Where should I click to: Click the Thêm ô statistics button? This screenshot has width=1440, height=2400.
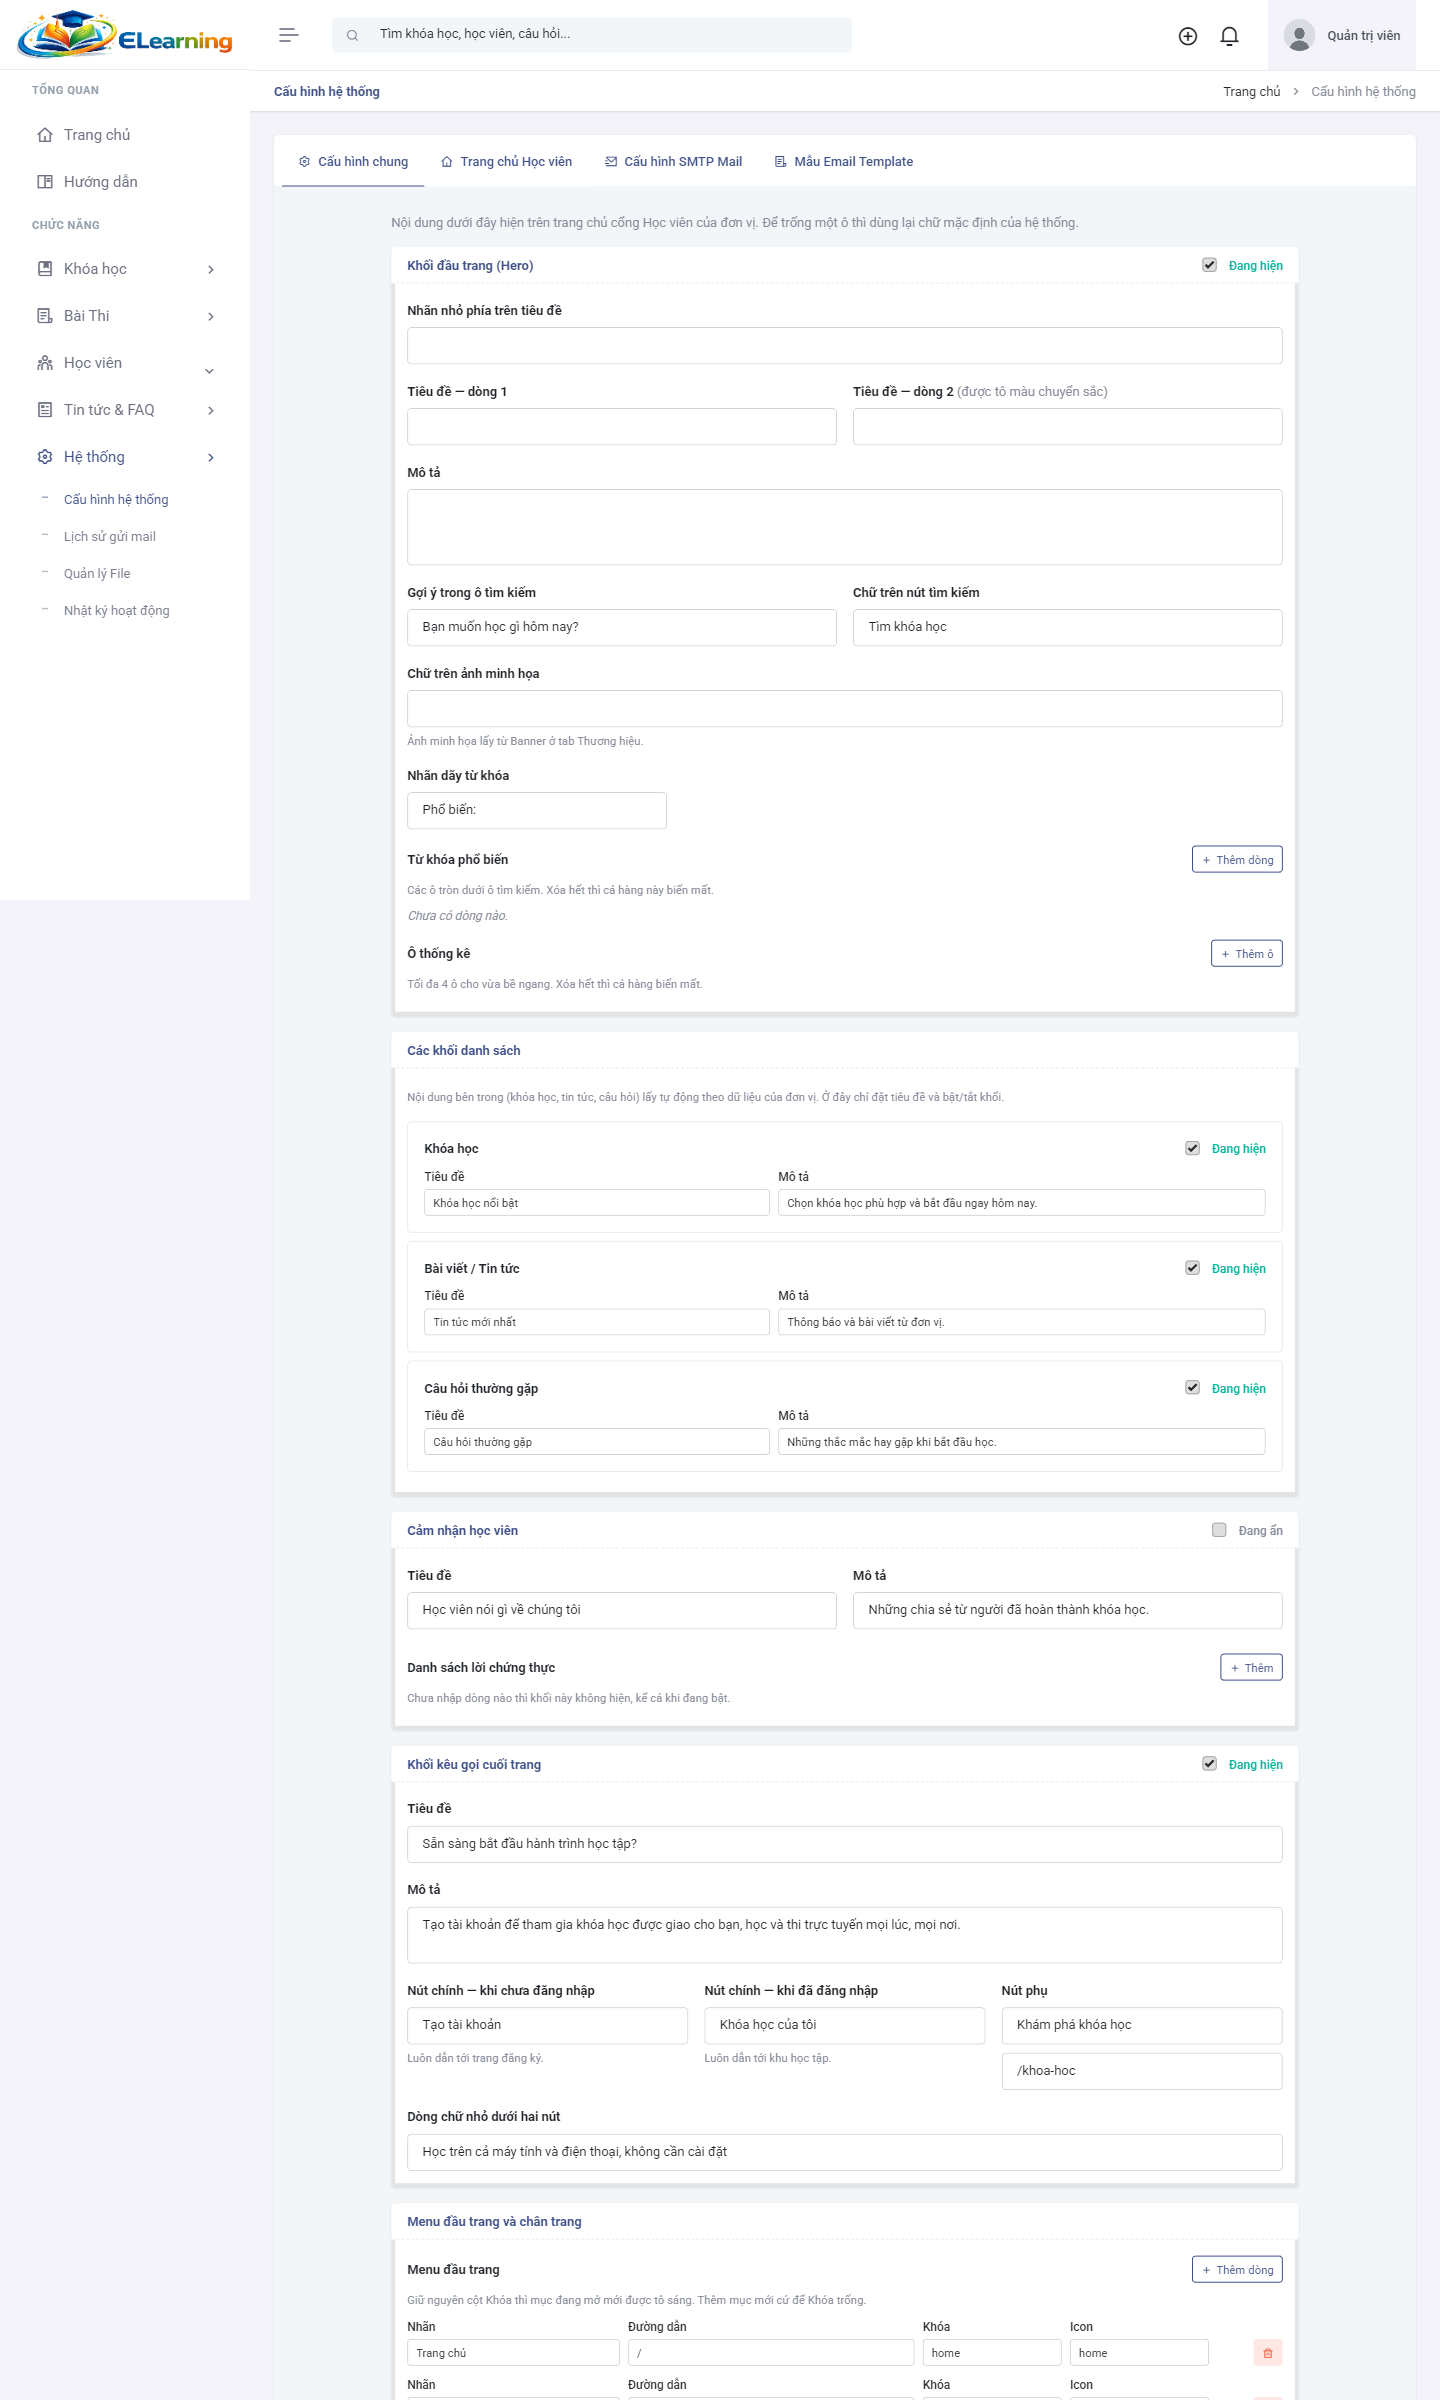point(1247,954)
